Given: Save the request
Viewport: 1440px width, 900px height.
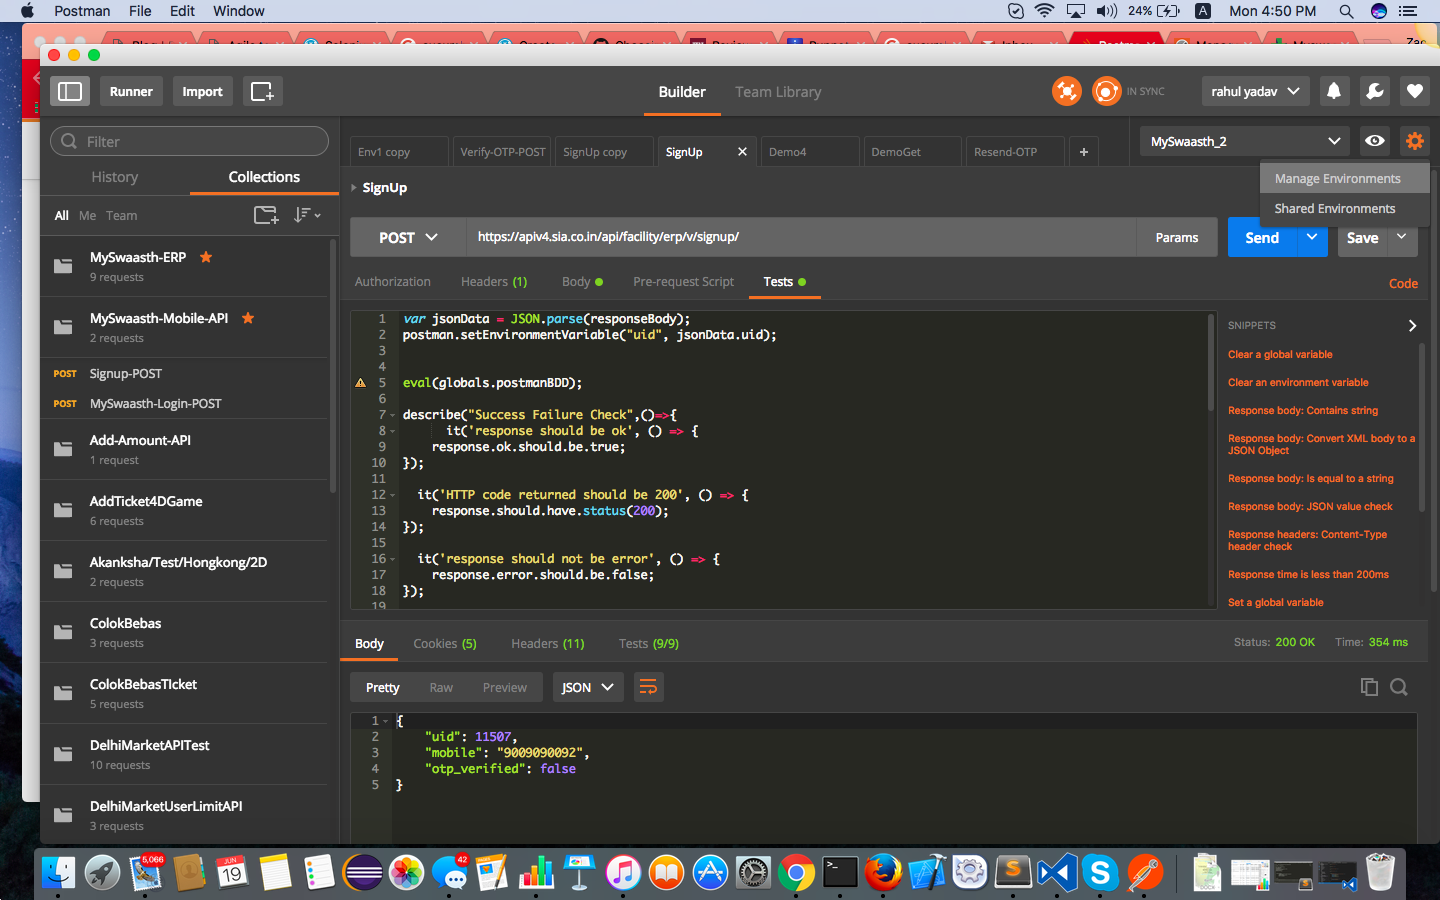Looking at the screenshot, I should point(1362,238).
